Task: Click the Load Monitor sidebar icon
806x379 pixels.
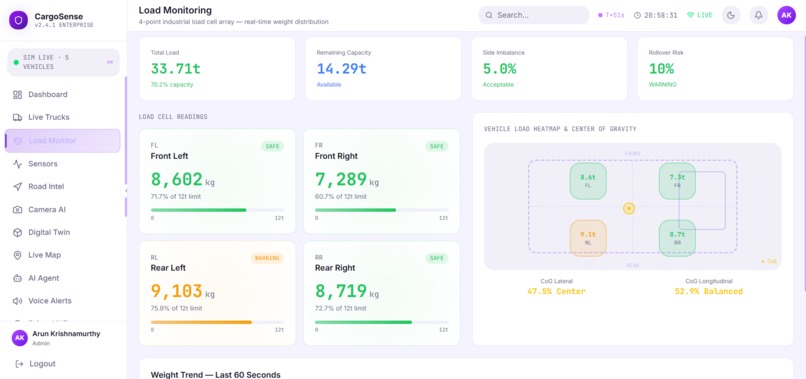Action: [17, 141]
